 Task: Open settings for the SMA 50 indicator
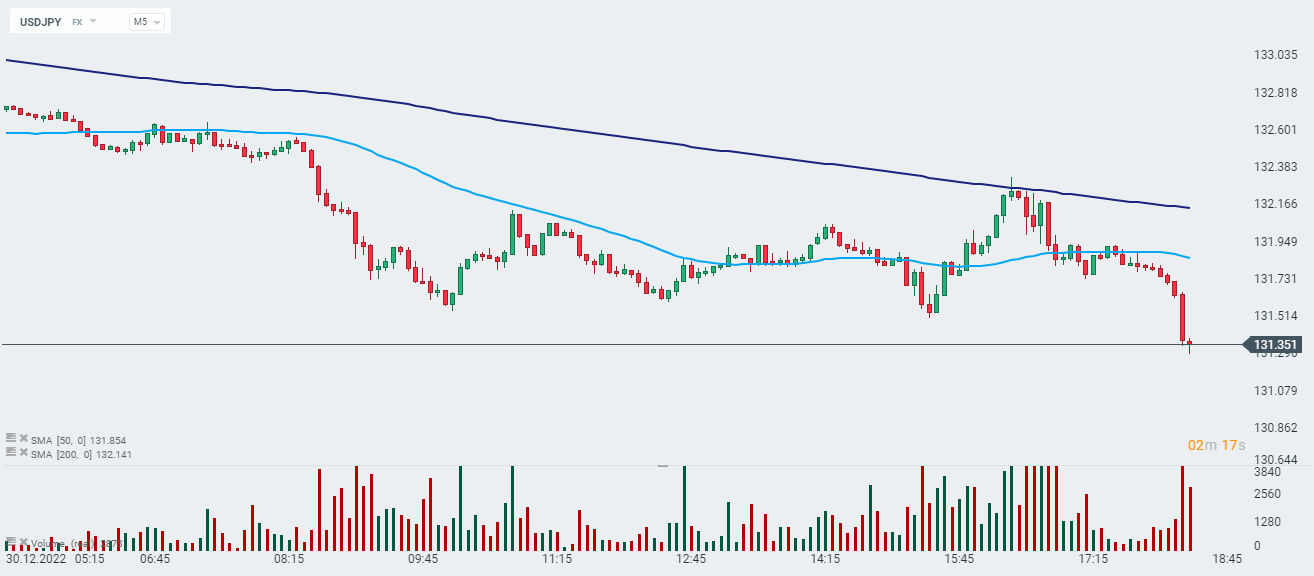click(x=10, y=438)
